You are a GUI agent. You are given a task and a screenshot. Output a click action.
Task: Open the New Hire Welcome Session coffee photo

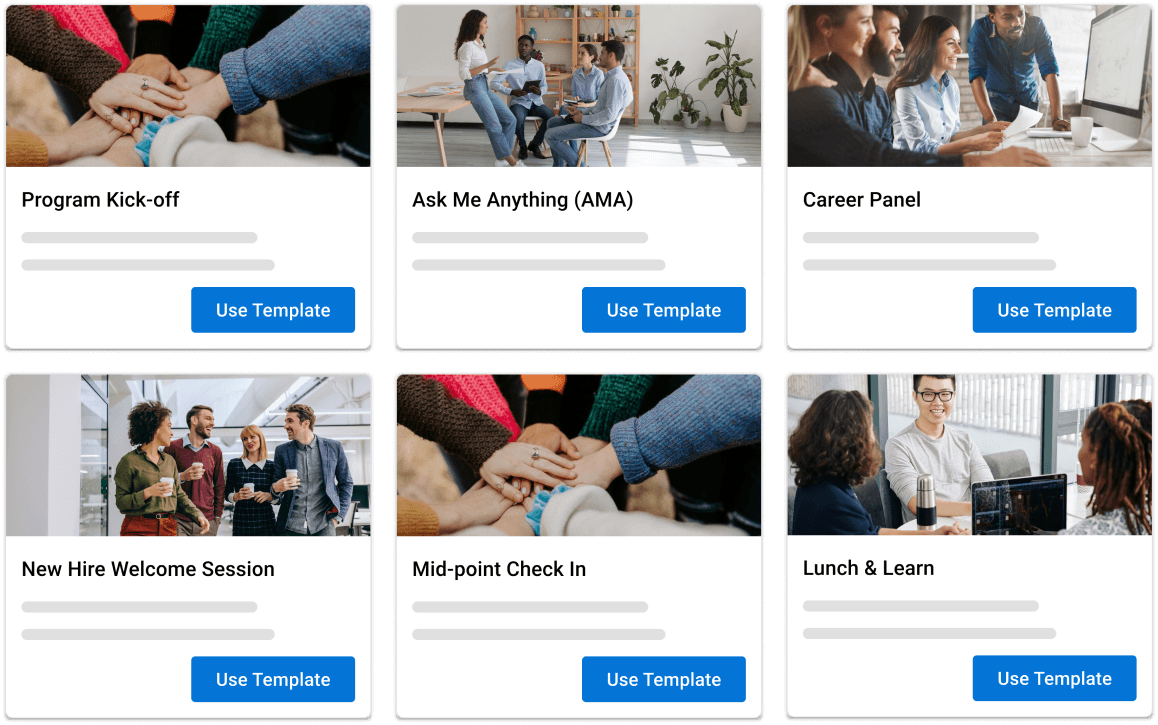(188, 455)
